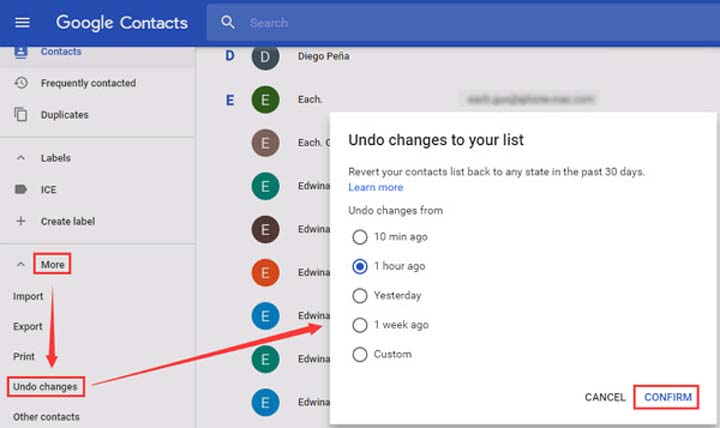The width and height of the screenshot is (720, 428).
Task: Select the 10 min ago option
Action: (x=360, y=237)
